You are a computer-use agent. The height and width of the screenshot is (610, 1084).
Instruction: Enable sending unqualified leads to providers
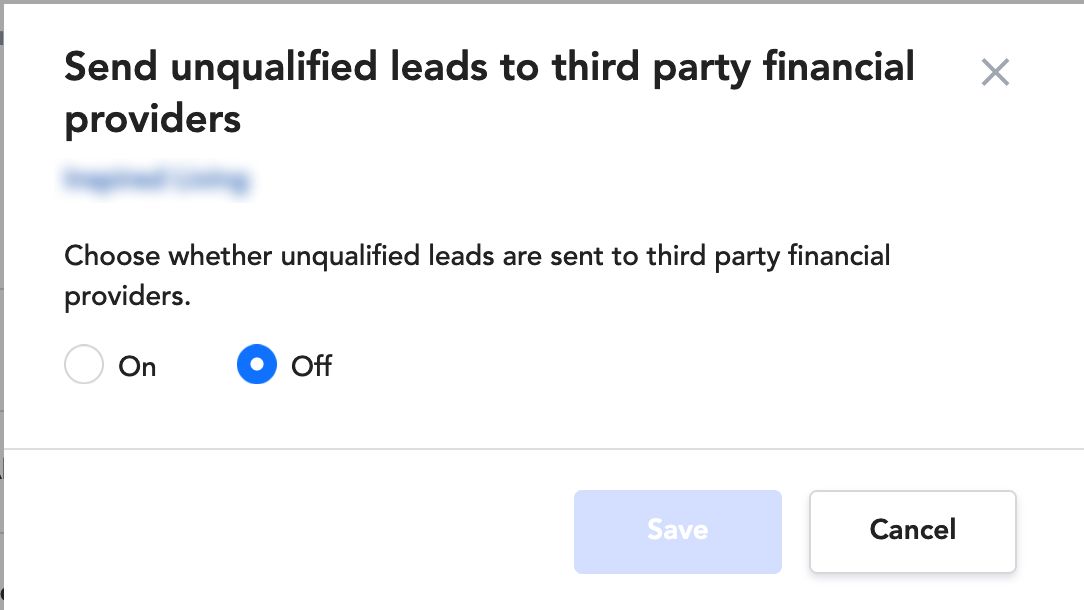pos(84,364)
